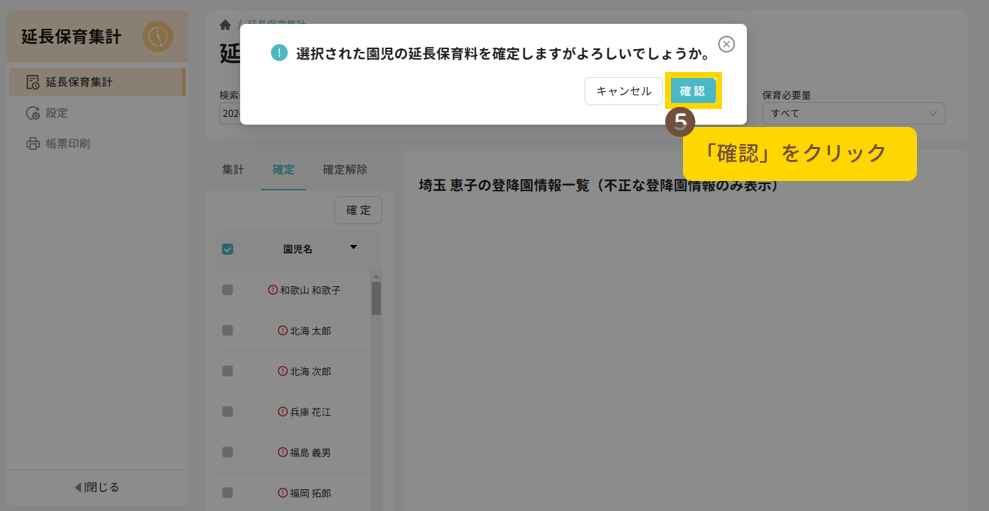Toggle the select-all checkbox in header

[x=227, y=249]
